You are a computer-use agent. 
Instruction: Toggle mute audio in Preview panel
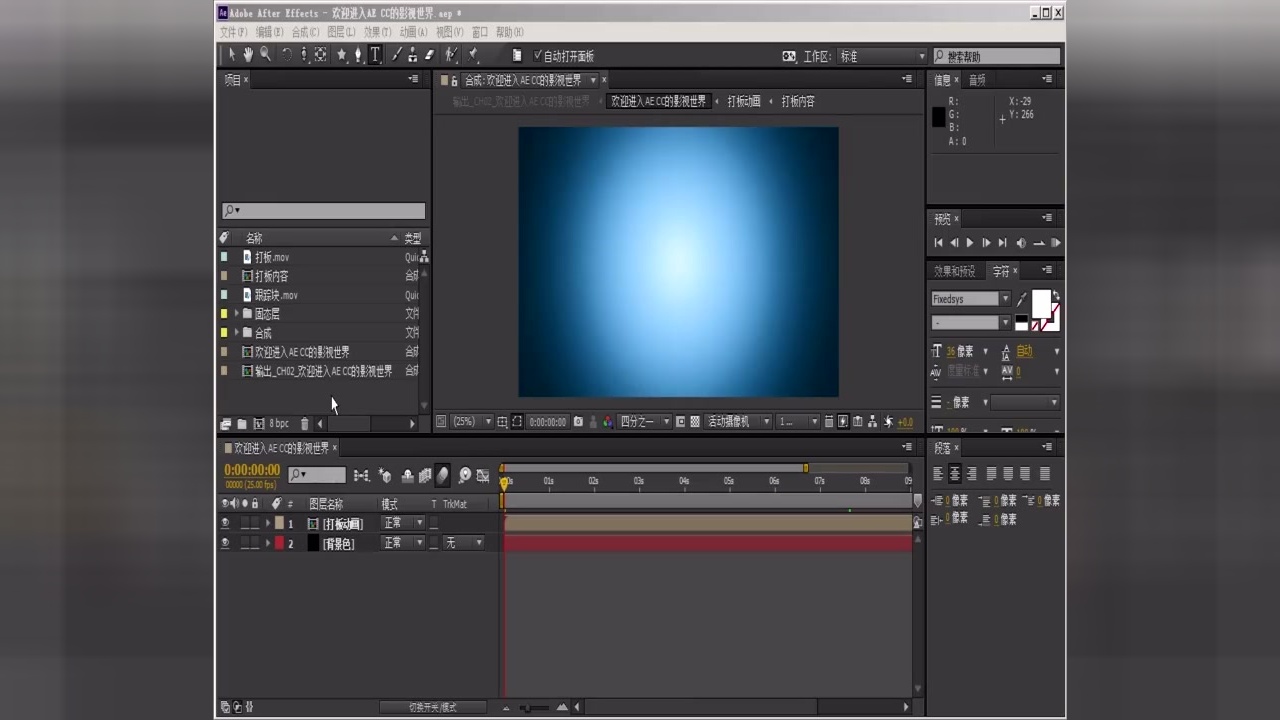point(1021,243)
